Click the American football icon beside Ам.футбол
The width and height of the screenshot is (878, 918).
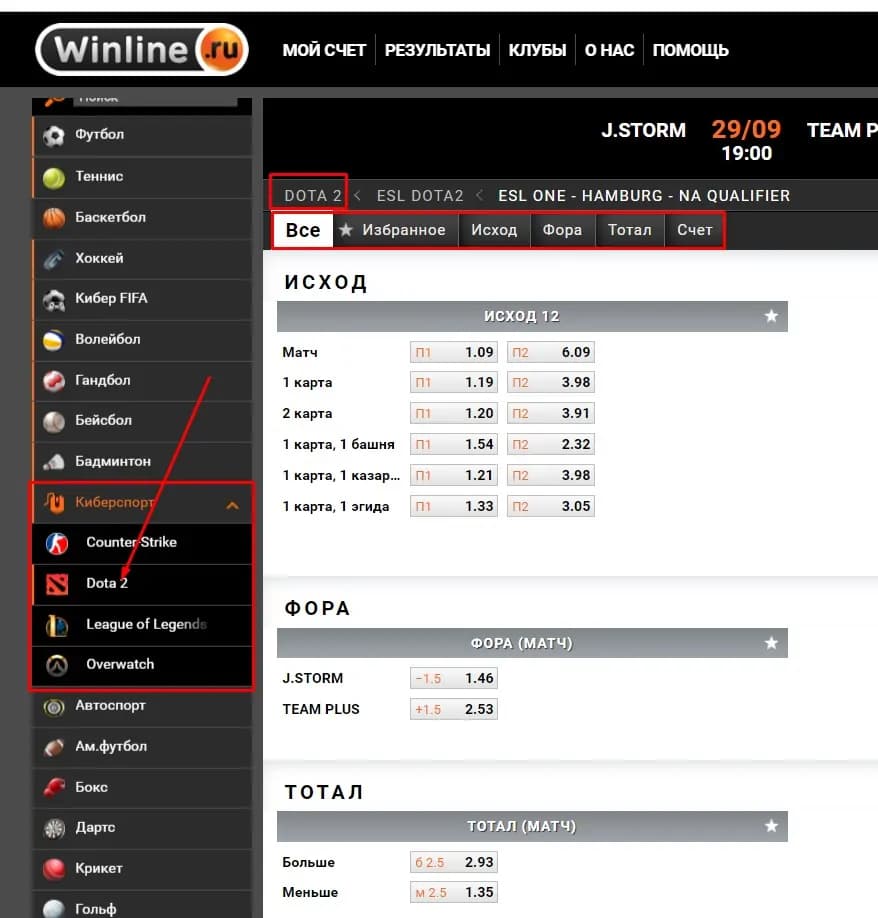click(x=54, y=748)
